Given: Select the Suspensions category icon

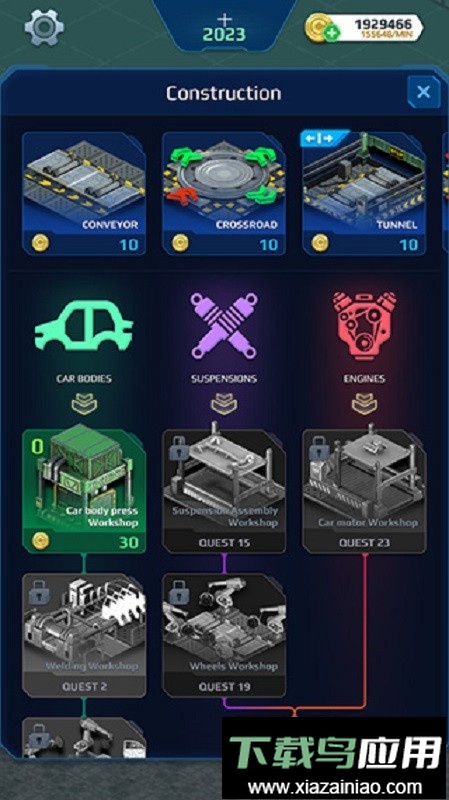Looking at the screenshot, I should click(x=224, y=326).
